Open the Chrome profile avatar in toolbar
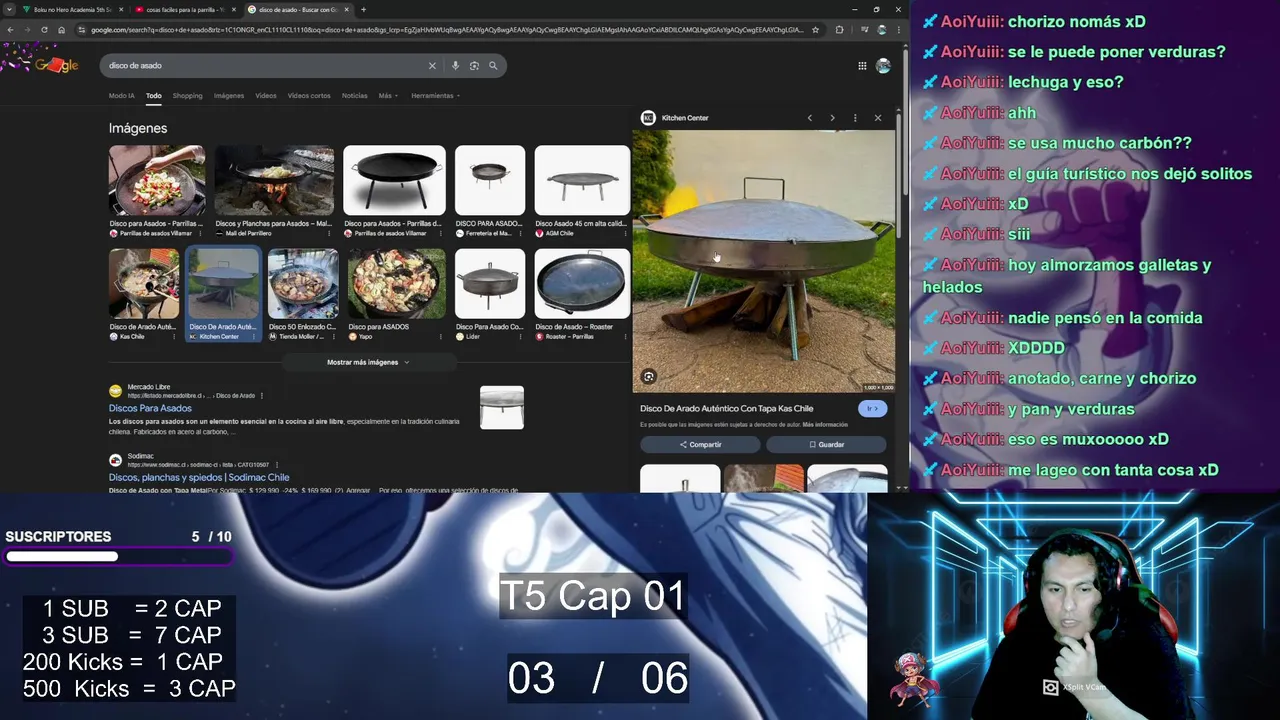This screenshot has height=720, width=1280. pyautogui.click(x=881, y=30)
